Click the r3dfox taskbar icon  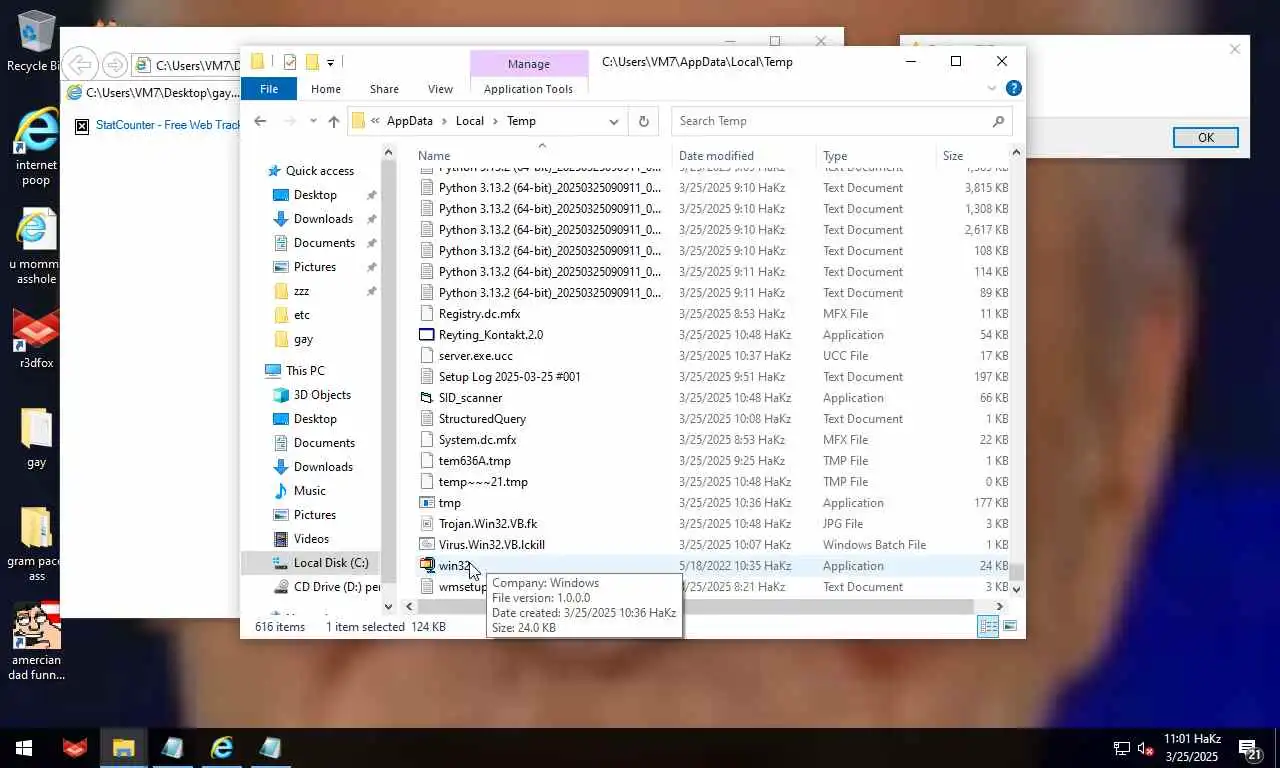pyautogui.click(x=75, y=748)
